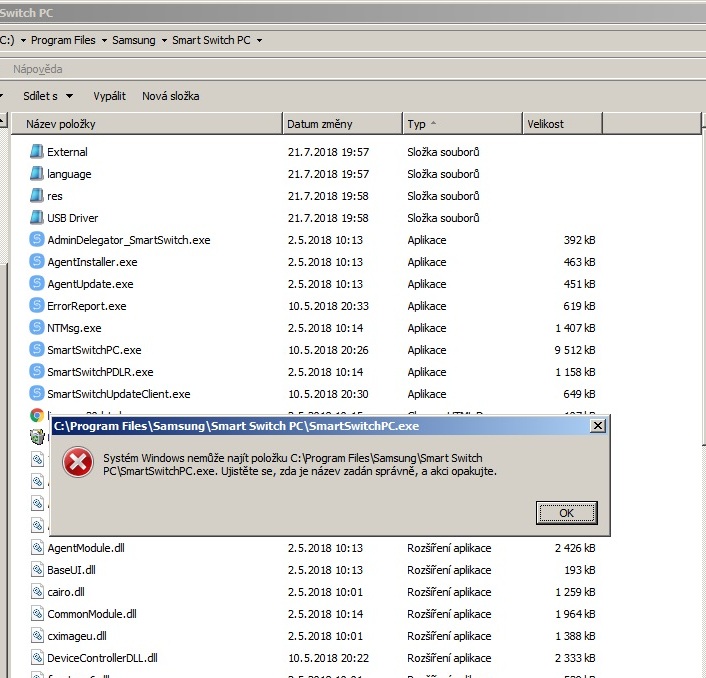Click the ErrorReport.exe app icon
Screen dimensions: 706x678
point(37,306)
